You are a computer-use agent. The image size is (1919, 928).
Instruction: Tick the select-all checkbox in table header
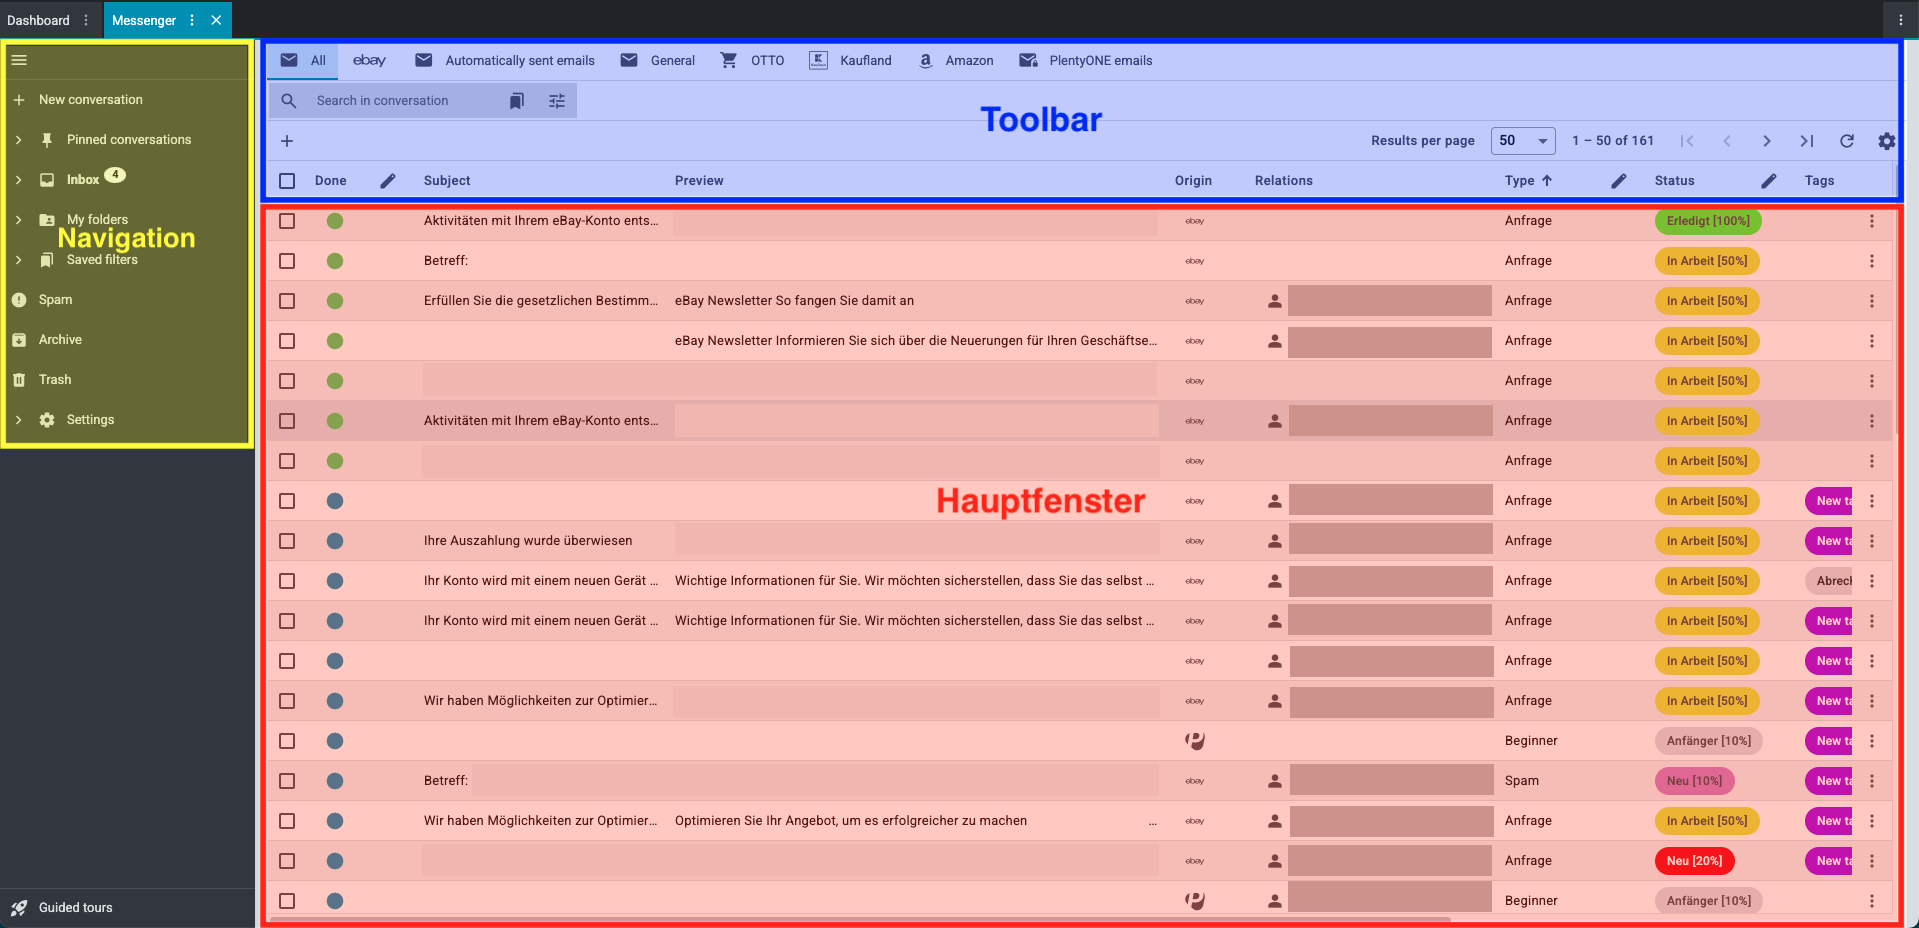[287, 181]
